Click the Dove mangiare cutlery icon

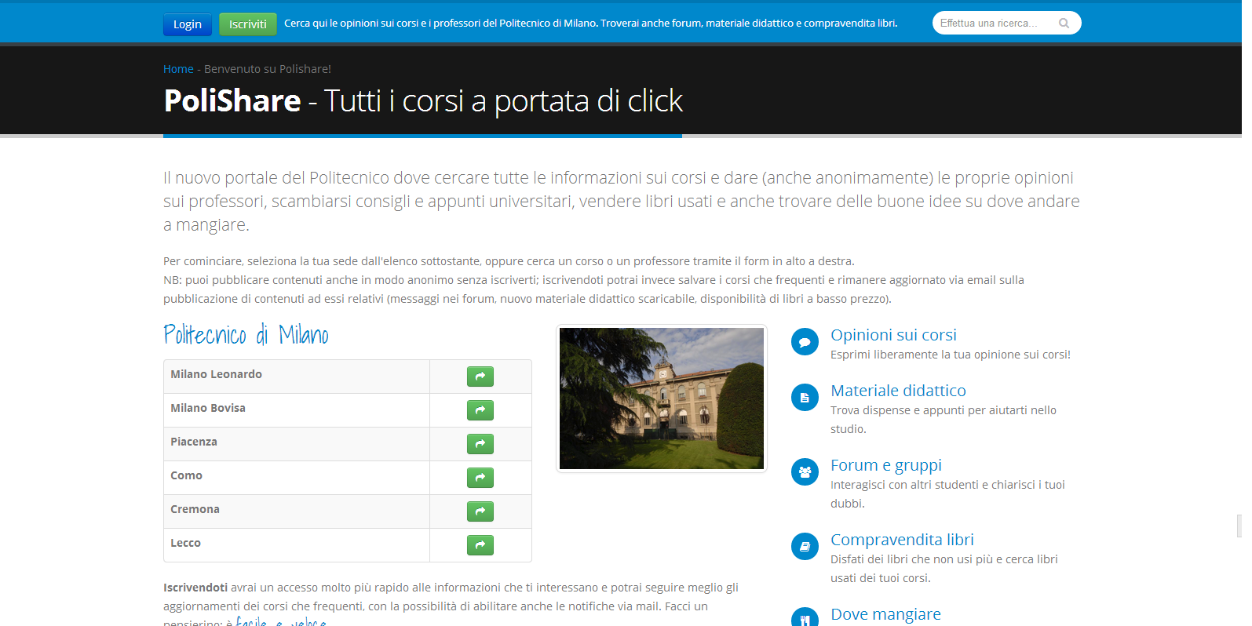pos(805,619)
